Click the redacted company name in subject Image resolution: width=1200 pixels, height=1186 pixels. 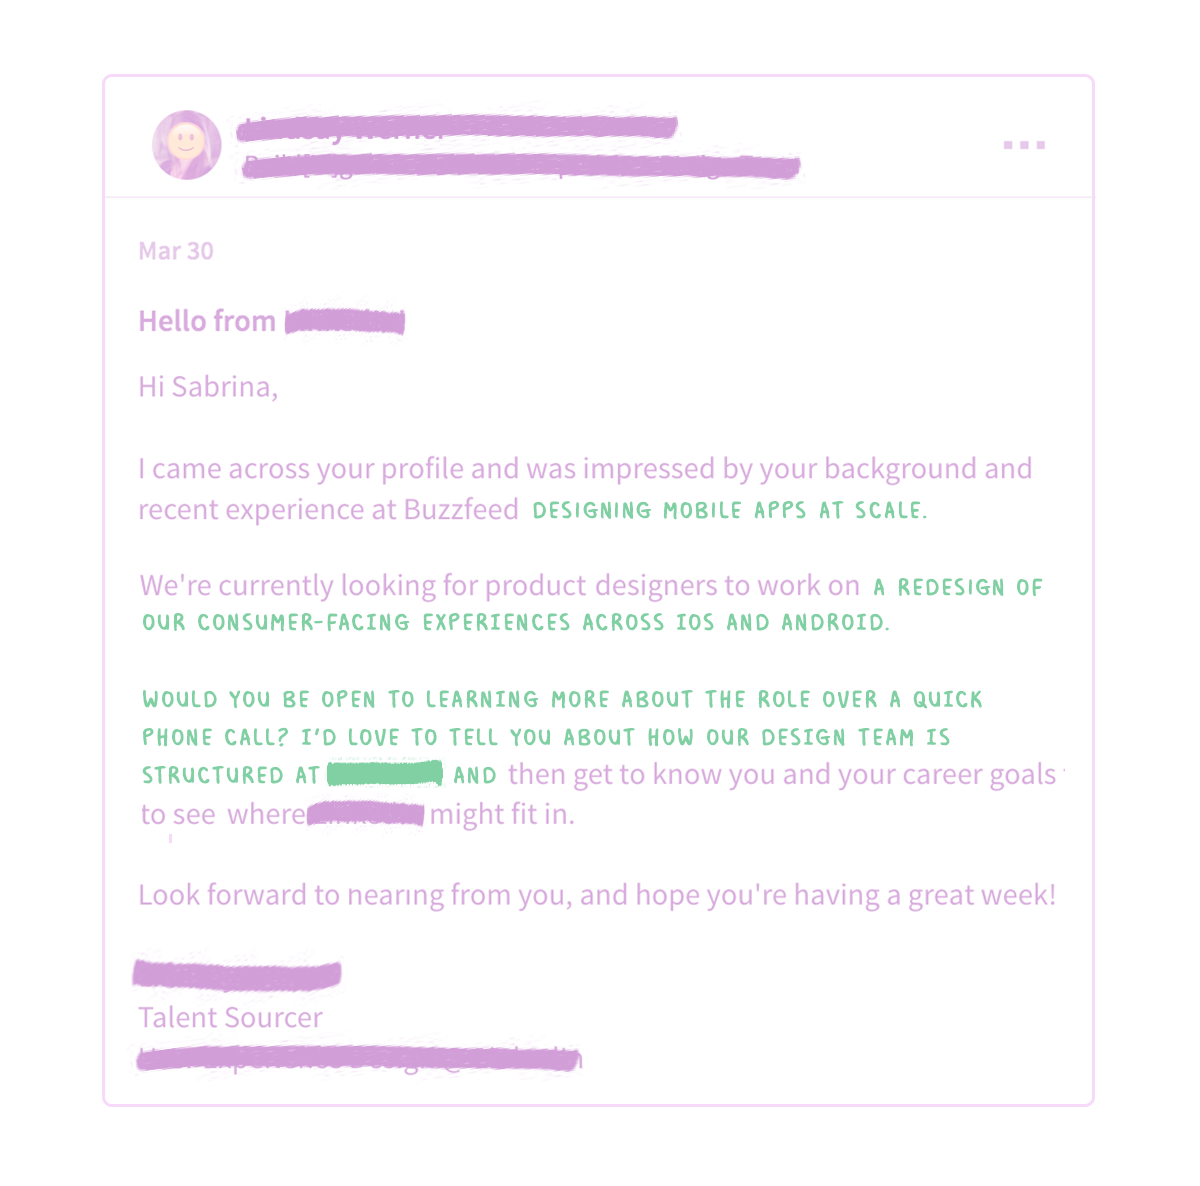(x=345, y=321)
